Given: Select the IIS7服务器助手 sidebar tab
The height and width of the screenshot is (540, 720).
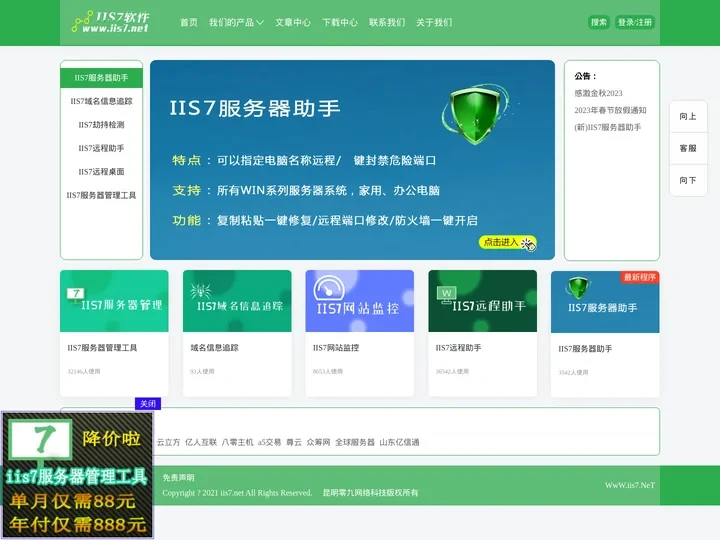Looking at the screenshot, I should point(101,78).
